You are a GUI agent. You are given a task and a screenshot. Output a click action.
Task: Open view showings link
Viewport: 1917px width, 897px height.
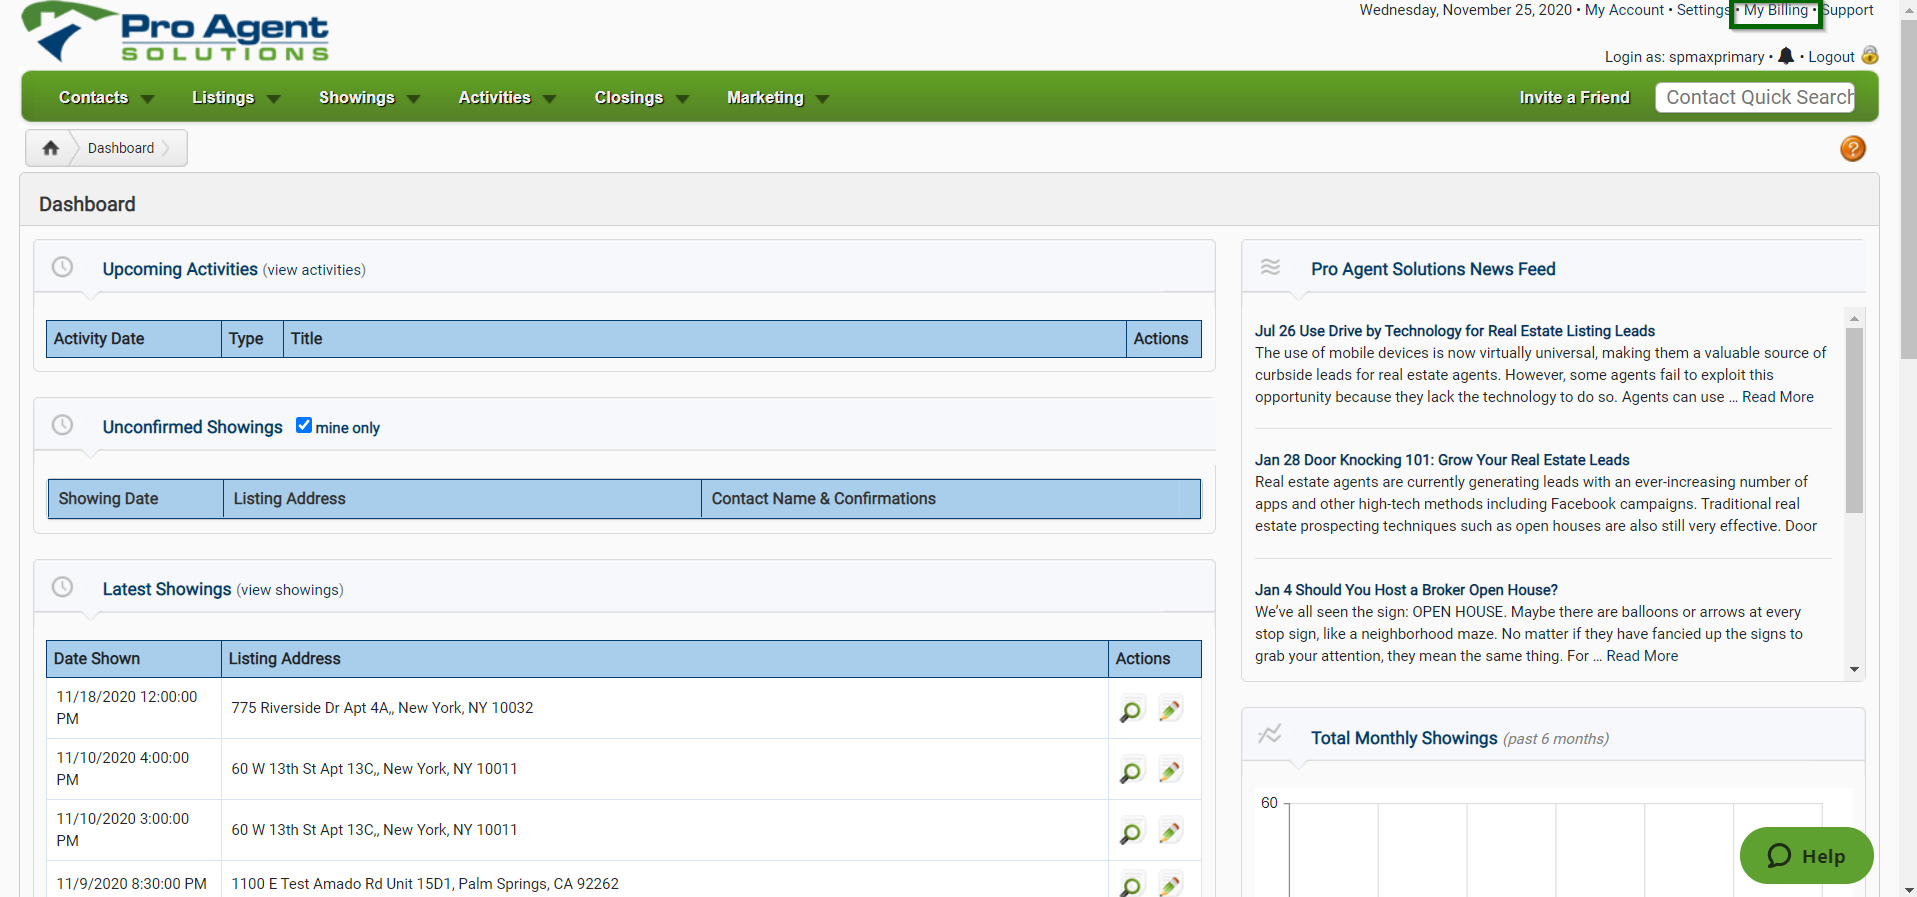click(x=290, y=590)
